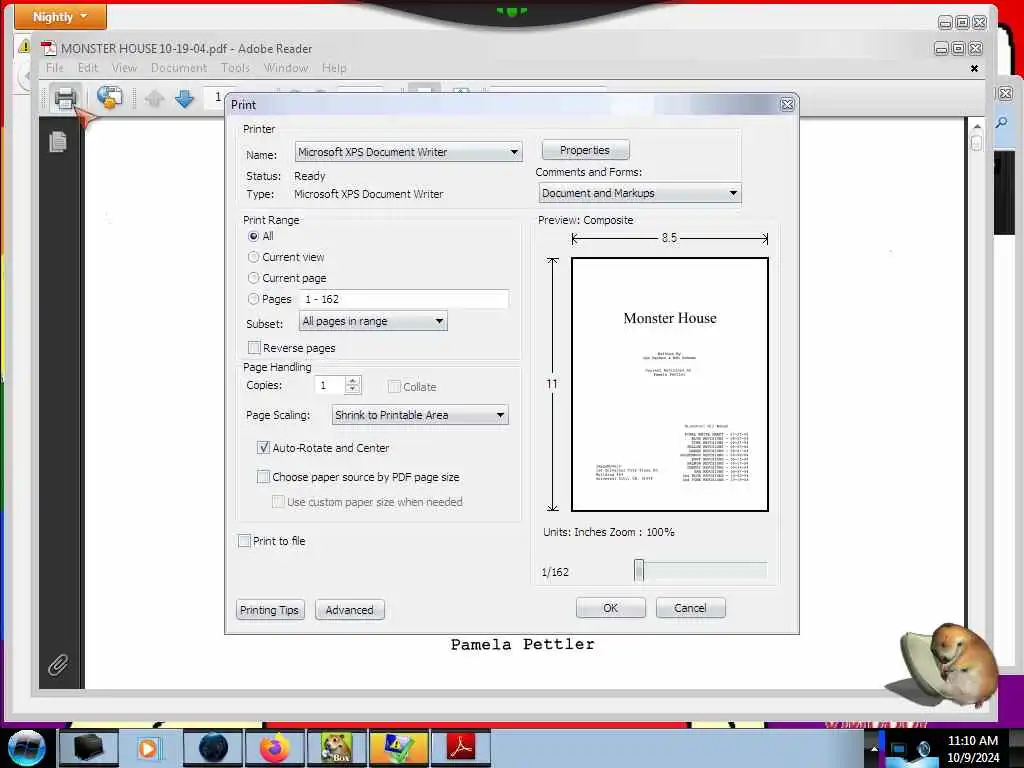Click the yellow warning icon beside the Reader title
Viewport: 1024px width, 768px height.
pos(24,46)
